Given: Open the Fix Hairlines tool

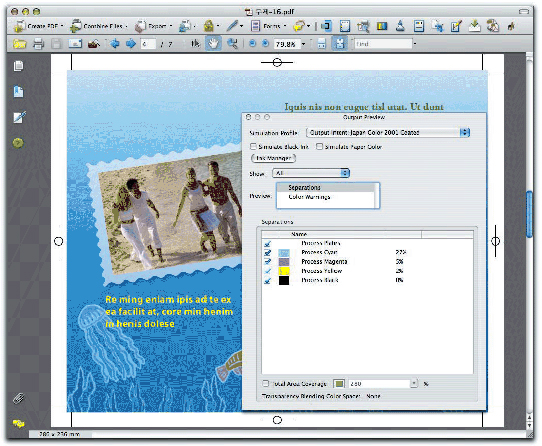Looking at the screenshot, I should pyautogui.click(x=456, y=26).
